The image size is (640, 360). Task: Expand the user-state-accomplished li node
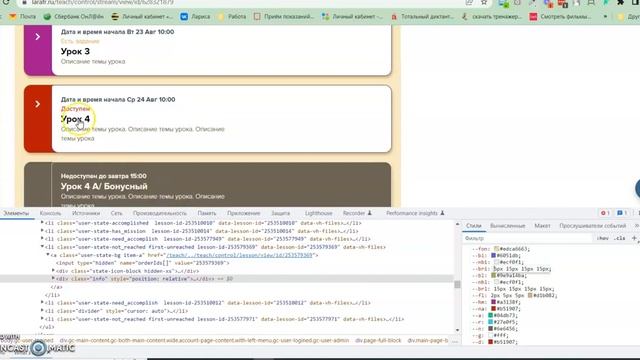tap(42, 223)
